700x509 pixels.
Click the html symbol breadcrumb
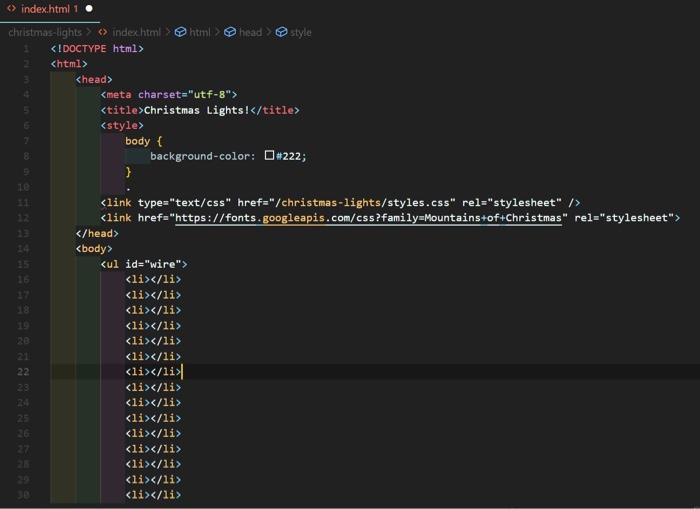click(200, 32)
